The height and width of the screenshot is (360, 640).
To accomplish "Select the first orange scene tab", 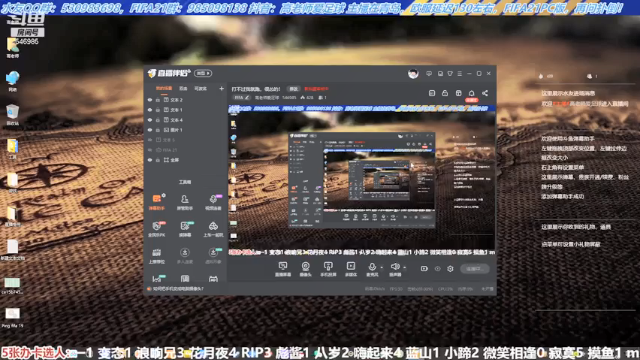I will tap(164, 89).
